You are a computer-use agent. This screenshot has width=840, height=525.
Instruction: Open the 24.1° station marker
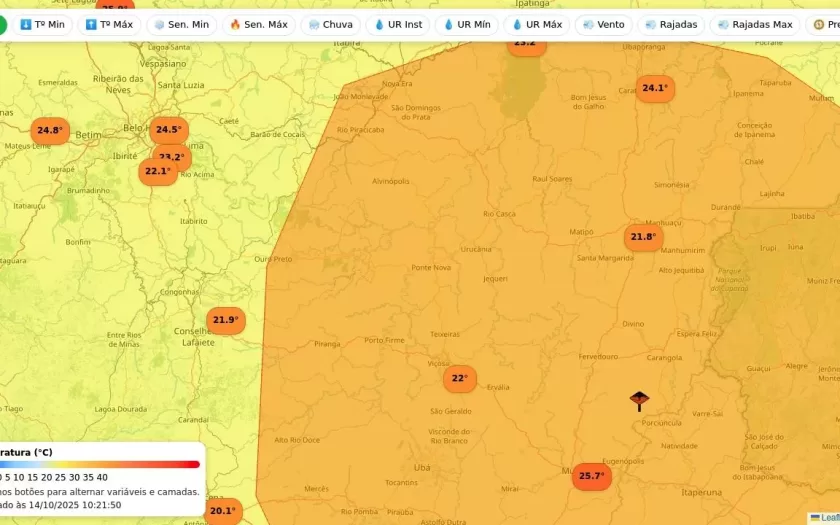point(655,88)
